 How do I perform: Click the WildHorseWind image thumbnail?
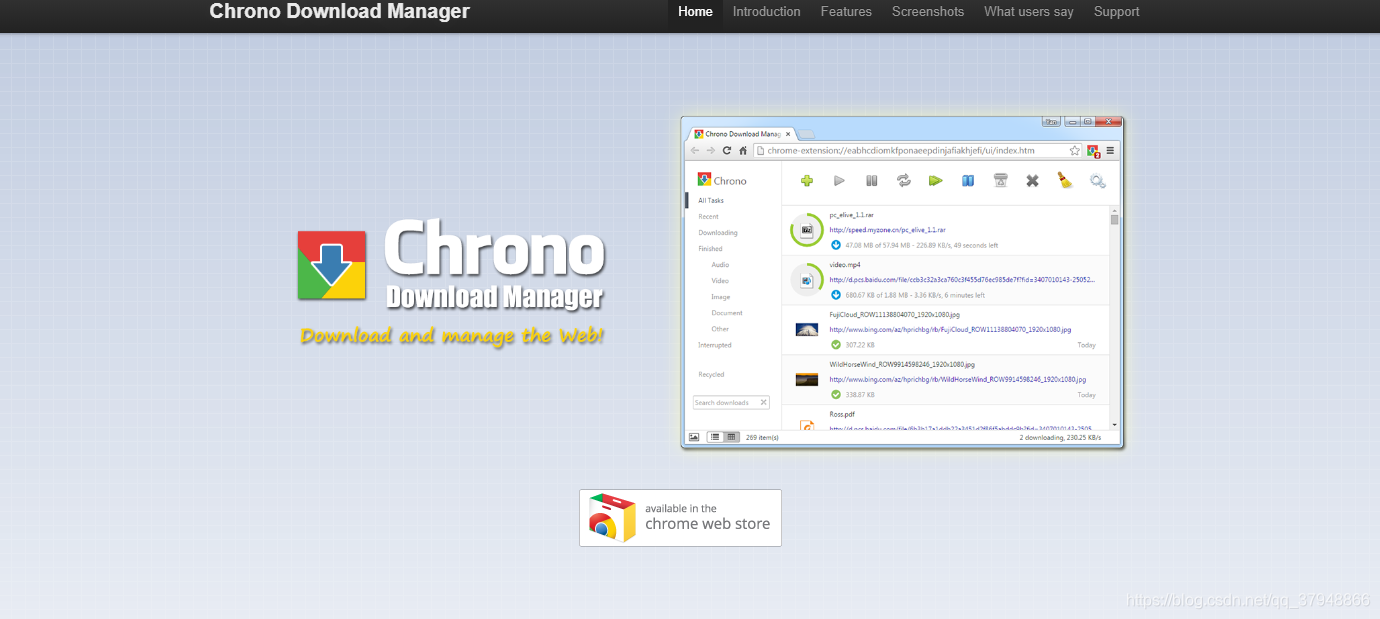point(807,380)
